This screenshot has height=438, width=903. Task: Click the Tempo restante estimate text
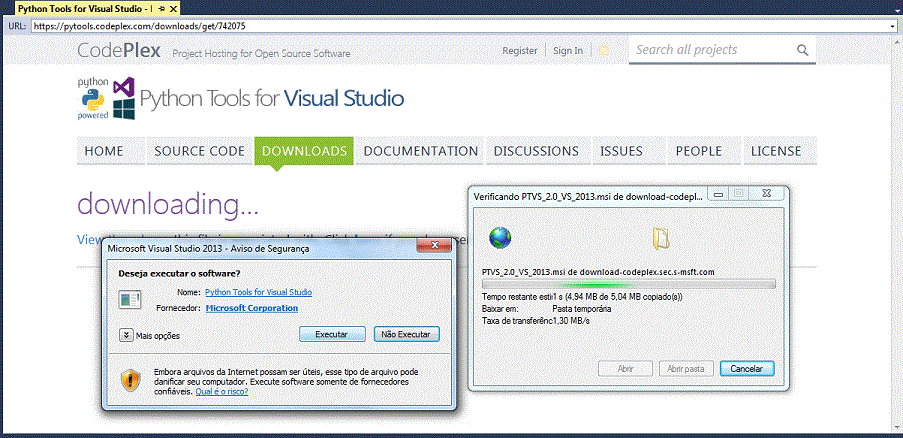pyautogui.click(x=582, y=298)
